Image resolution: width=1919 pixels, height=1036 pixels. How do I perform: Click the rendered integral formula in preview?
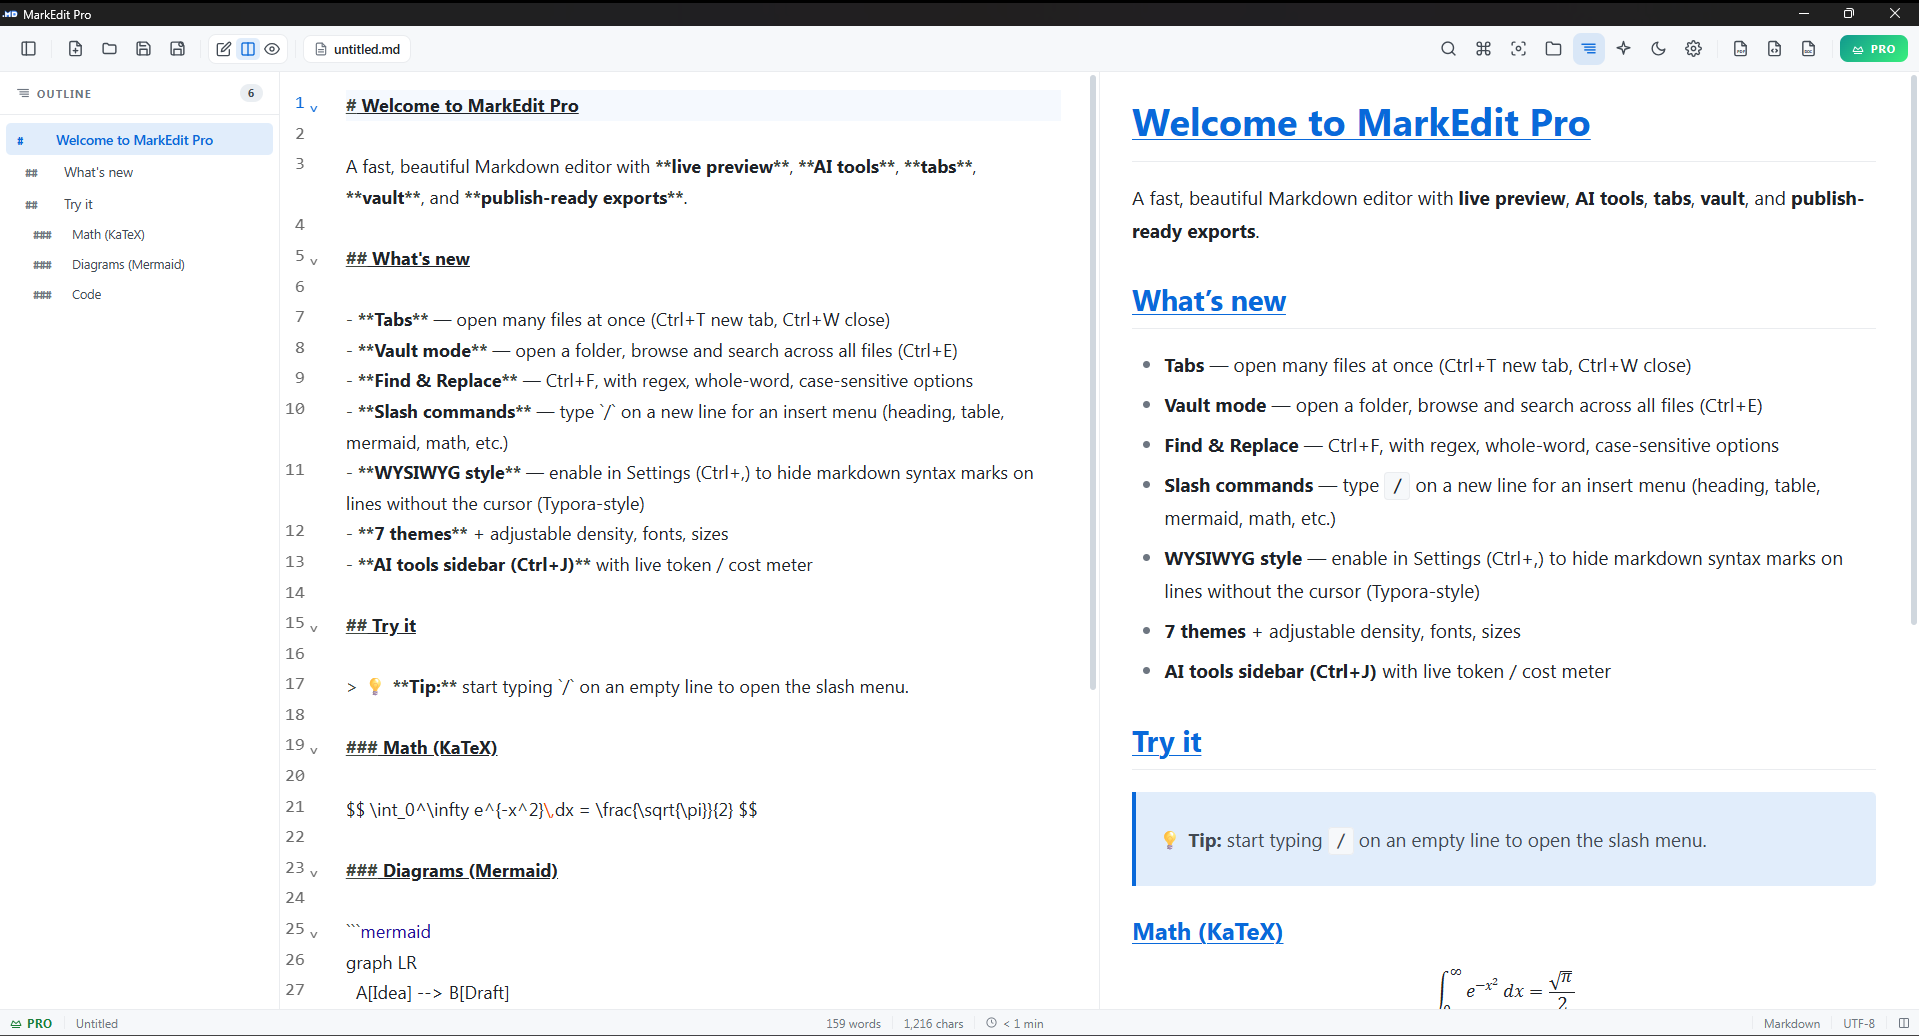pyautogui.click(x=1506, y=988)
